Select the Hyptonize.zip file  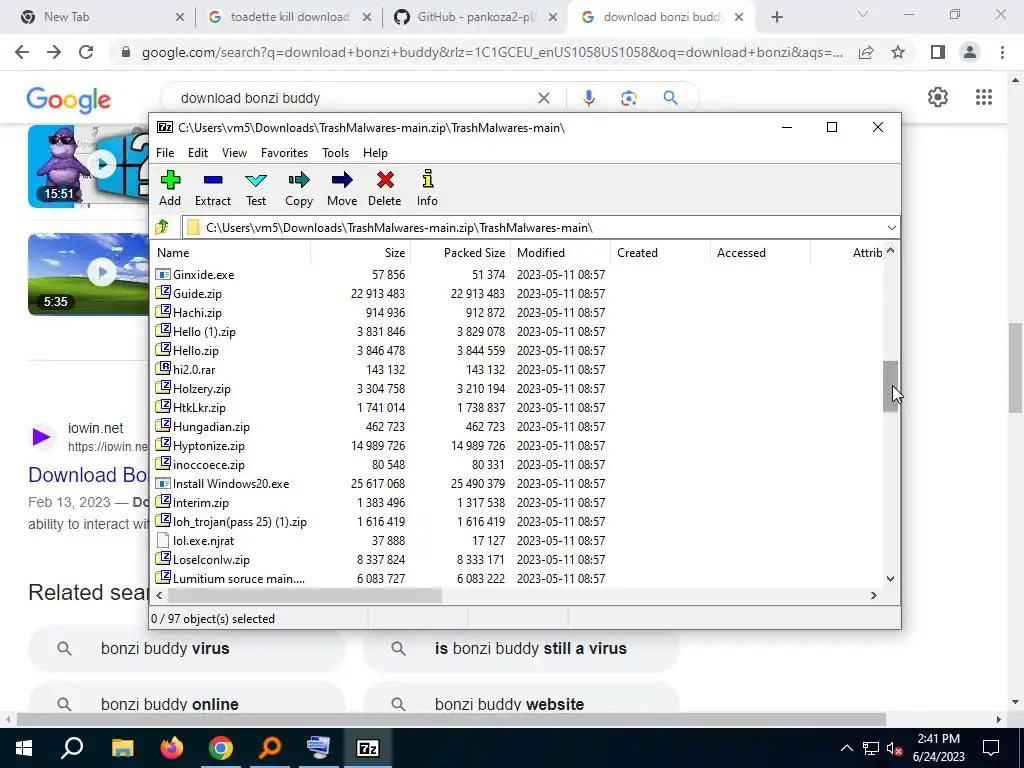pyautogui.click(x=208, y=445)
